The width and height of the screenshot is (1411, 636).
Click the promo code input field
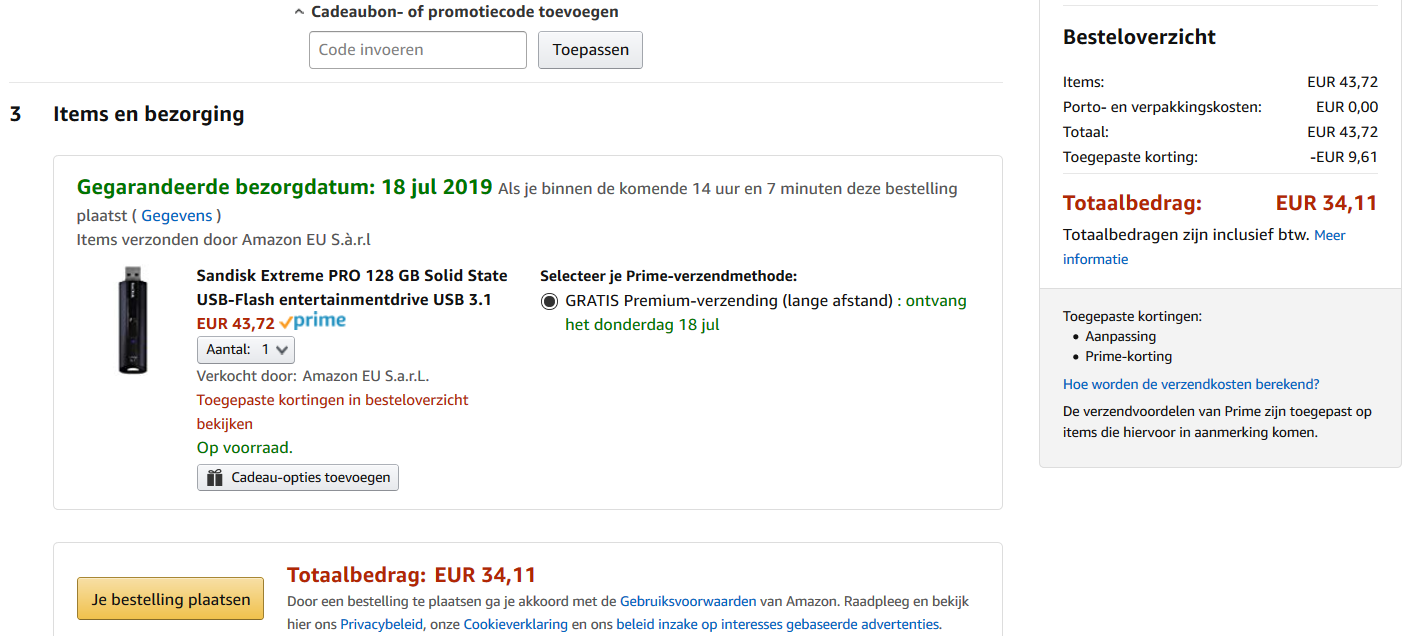point(417,50)
